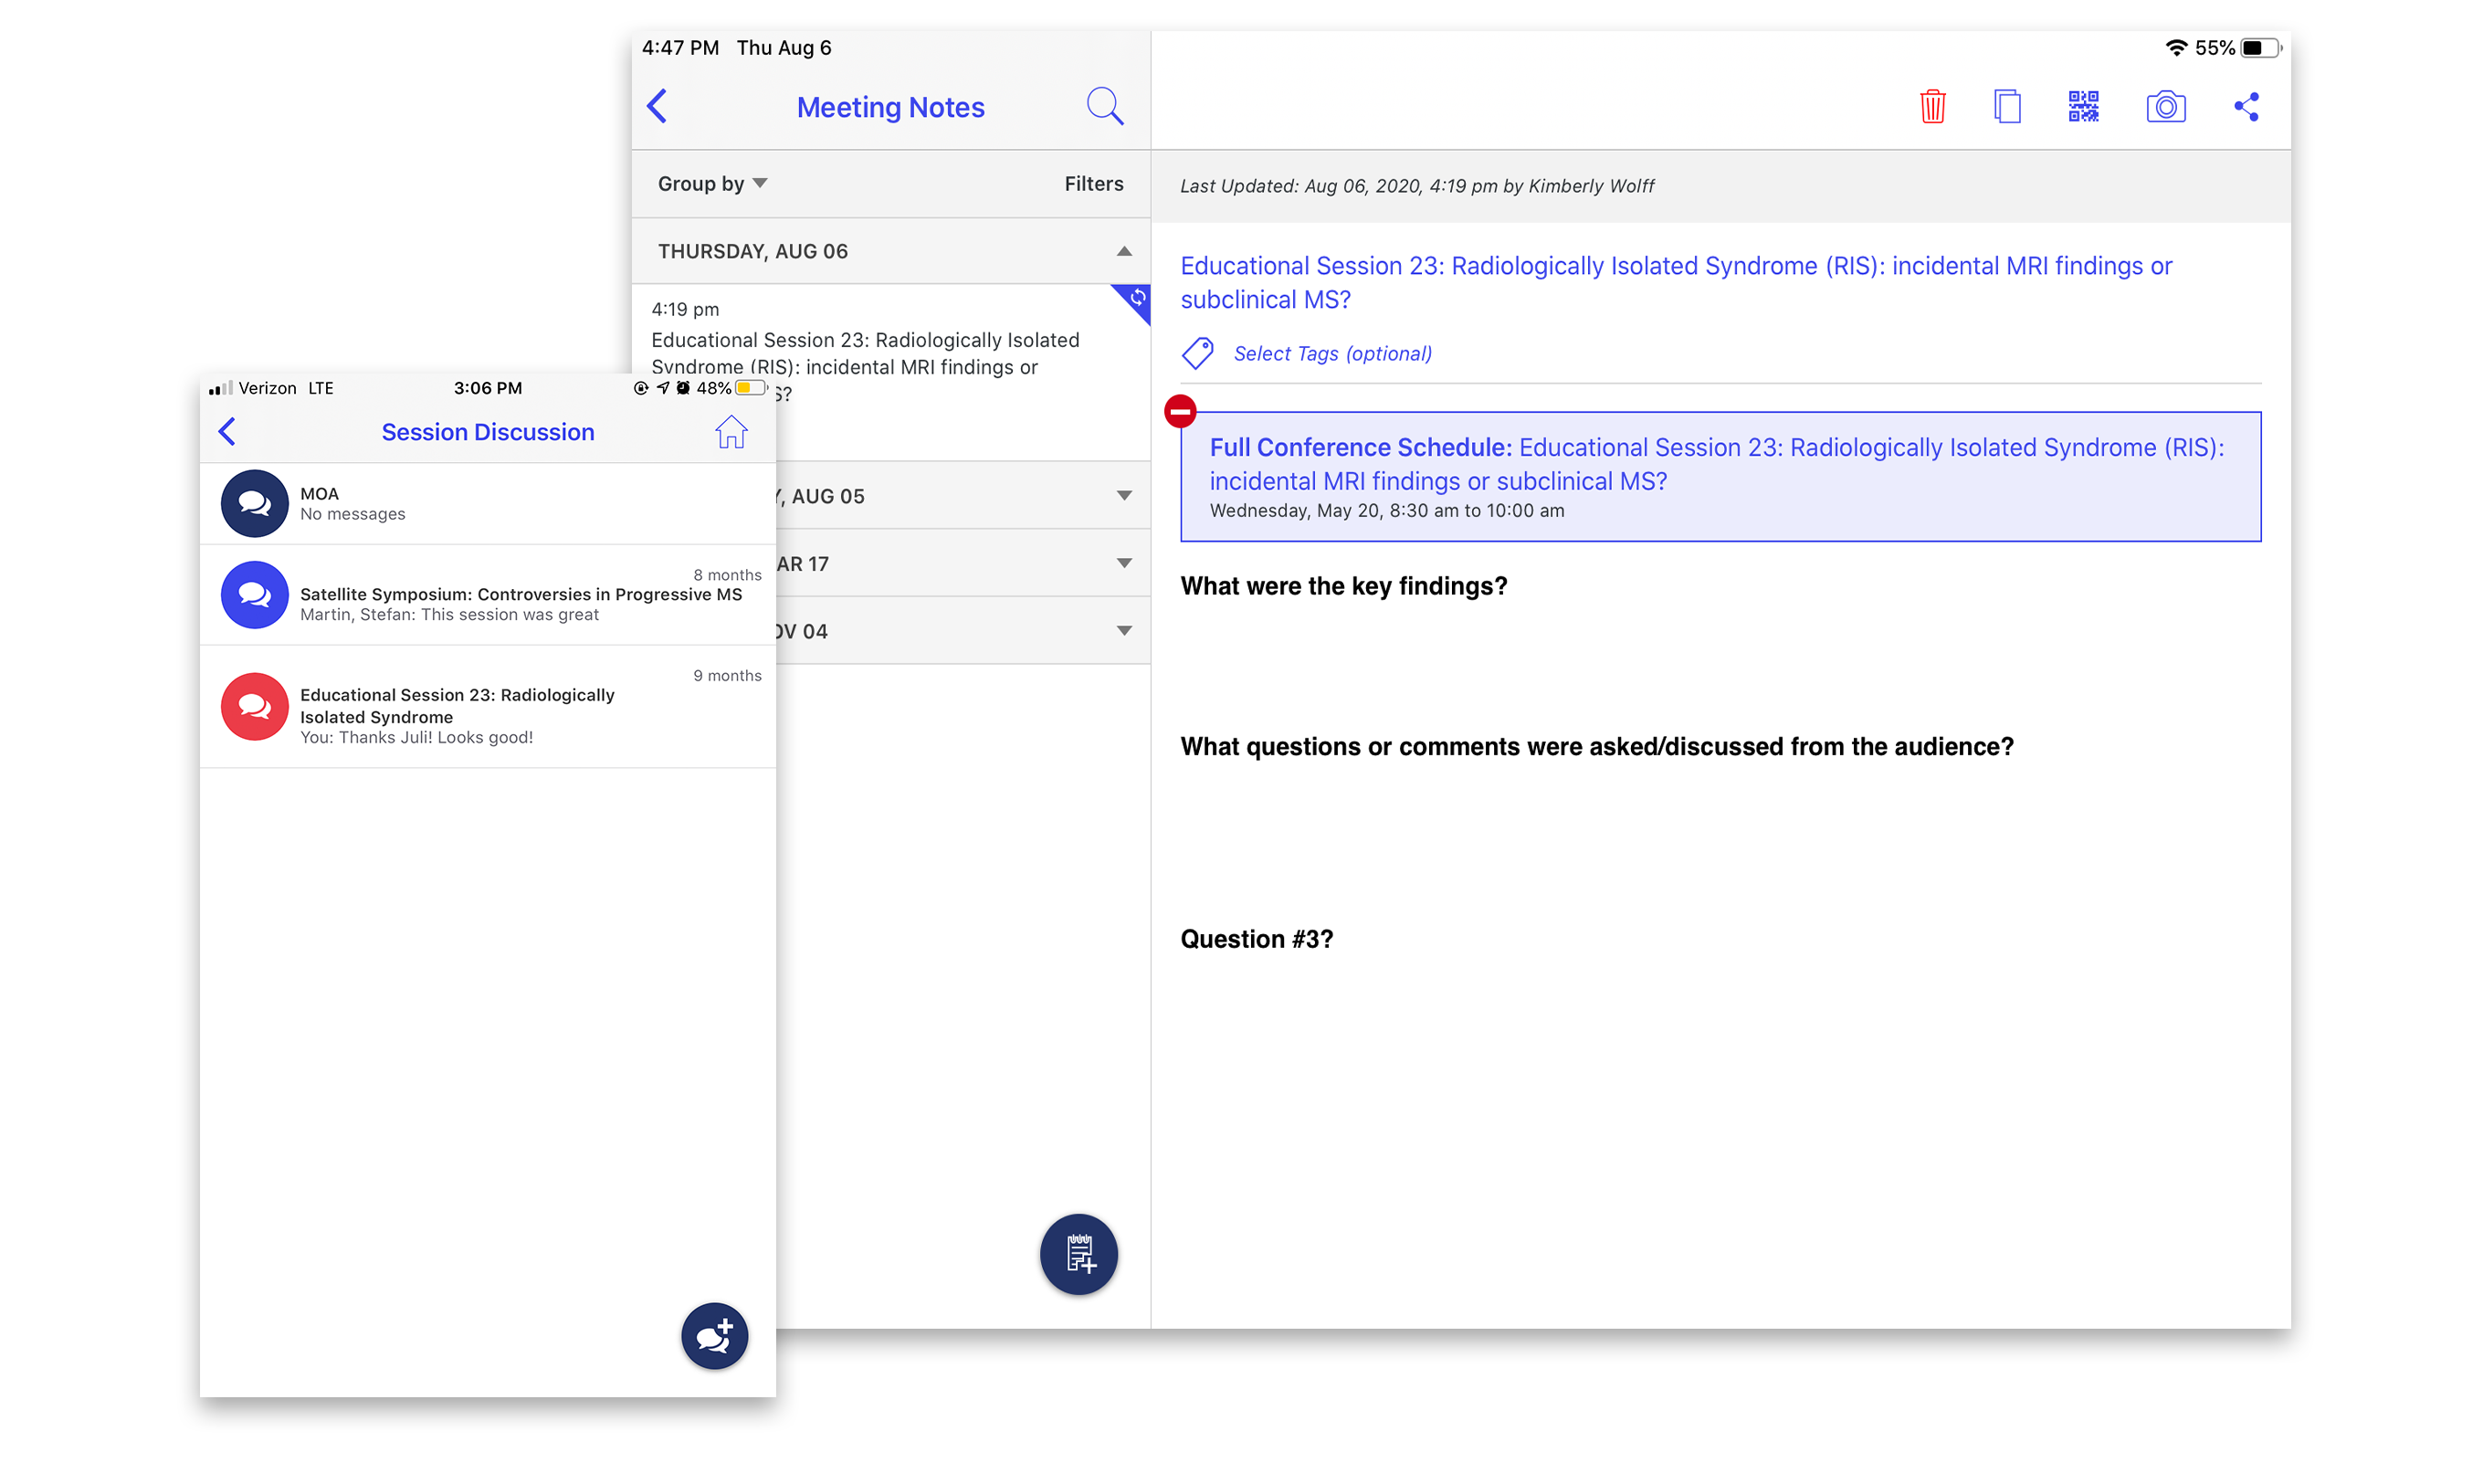The width and height of the screenshot is (2483, 1484).
Task: Open the QR code scanner icon
Action: click(x=2083, y=106)
